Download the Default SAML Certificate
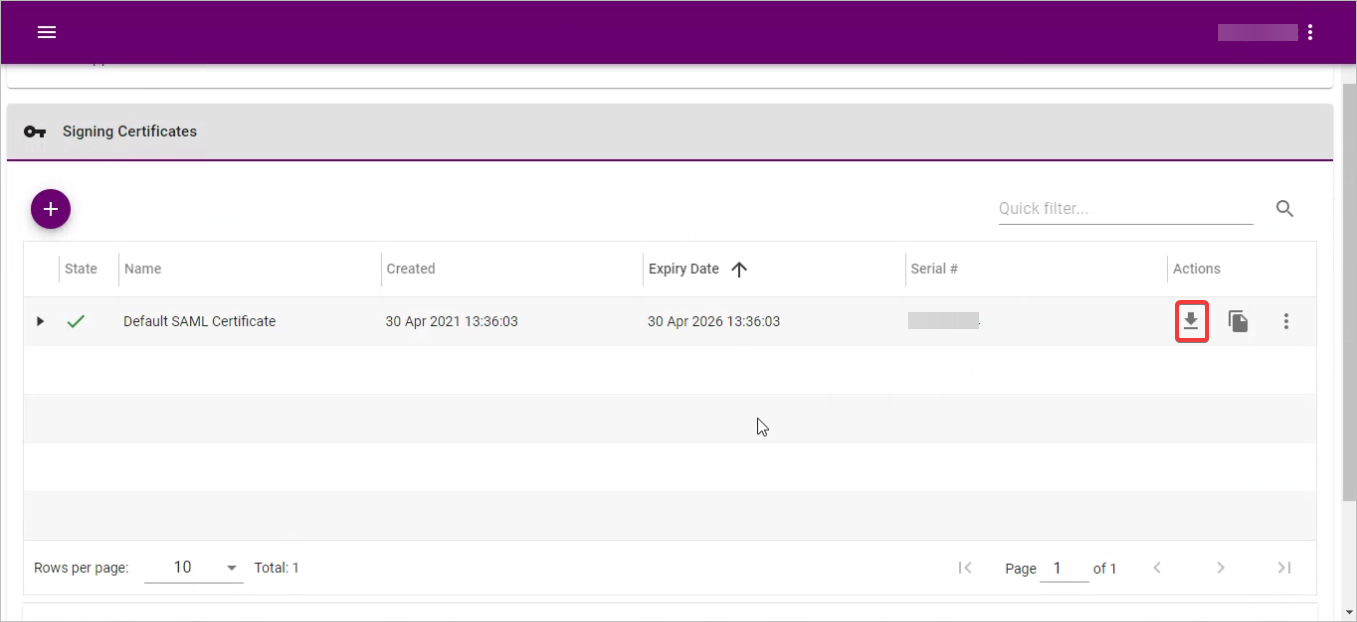 pyautogui.click(x=1191, y=322)
